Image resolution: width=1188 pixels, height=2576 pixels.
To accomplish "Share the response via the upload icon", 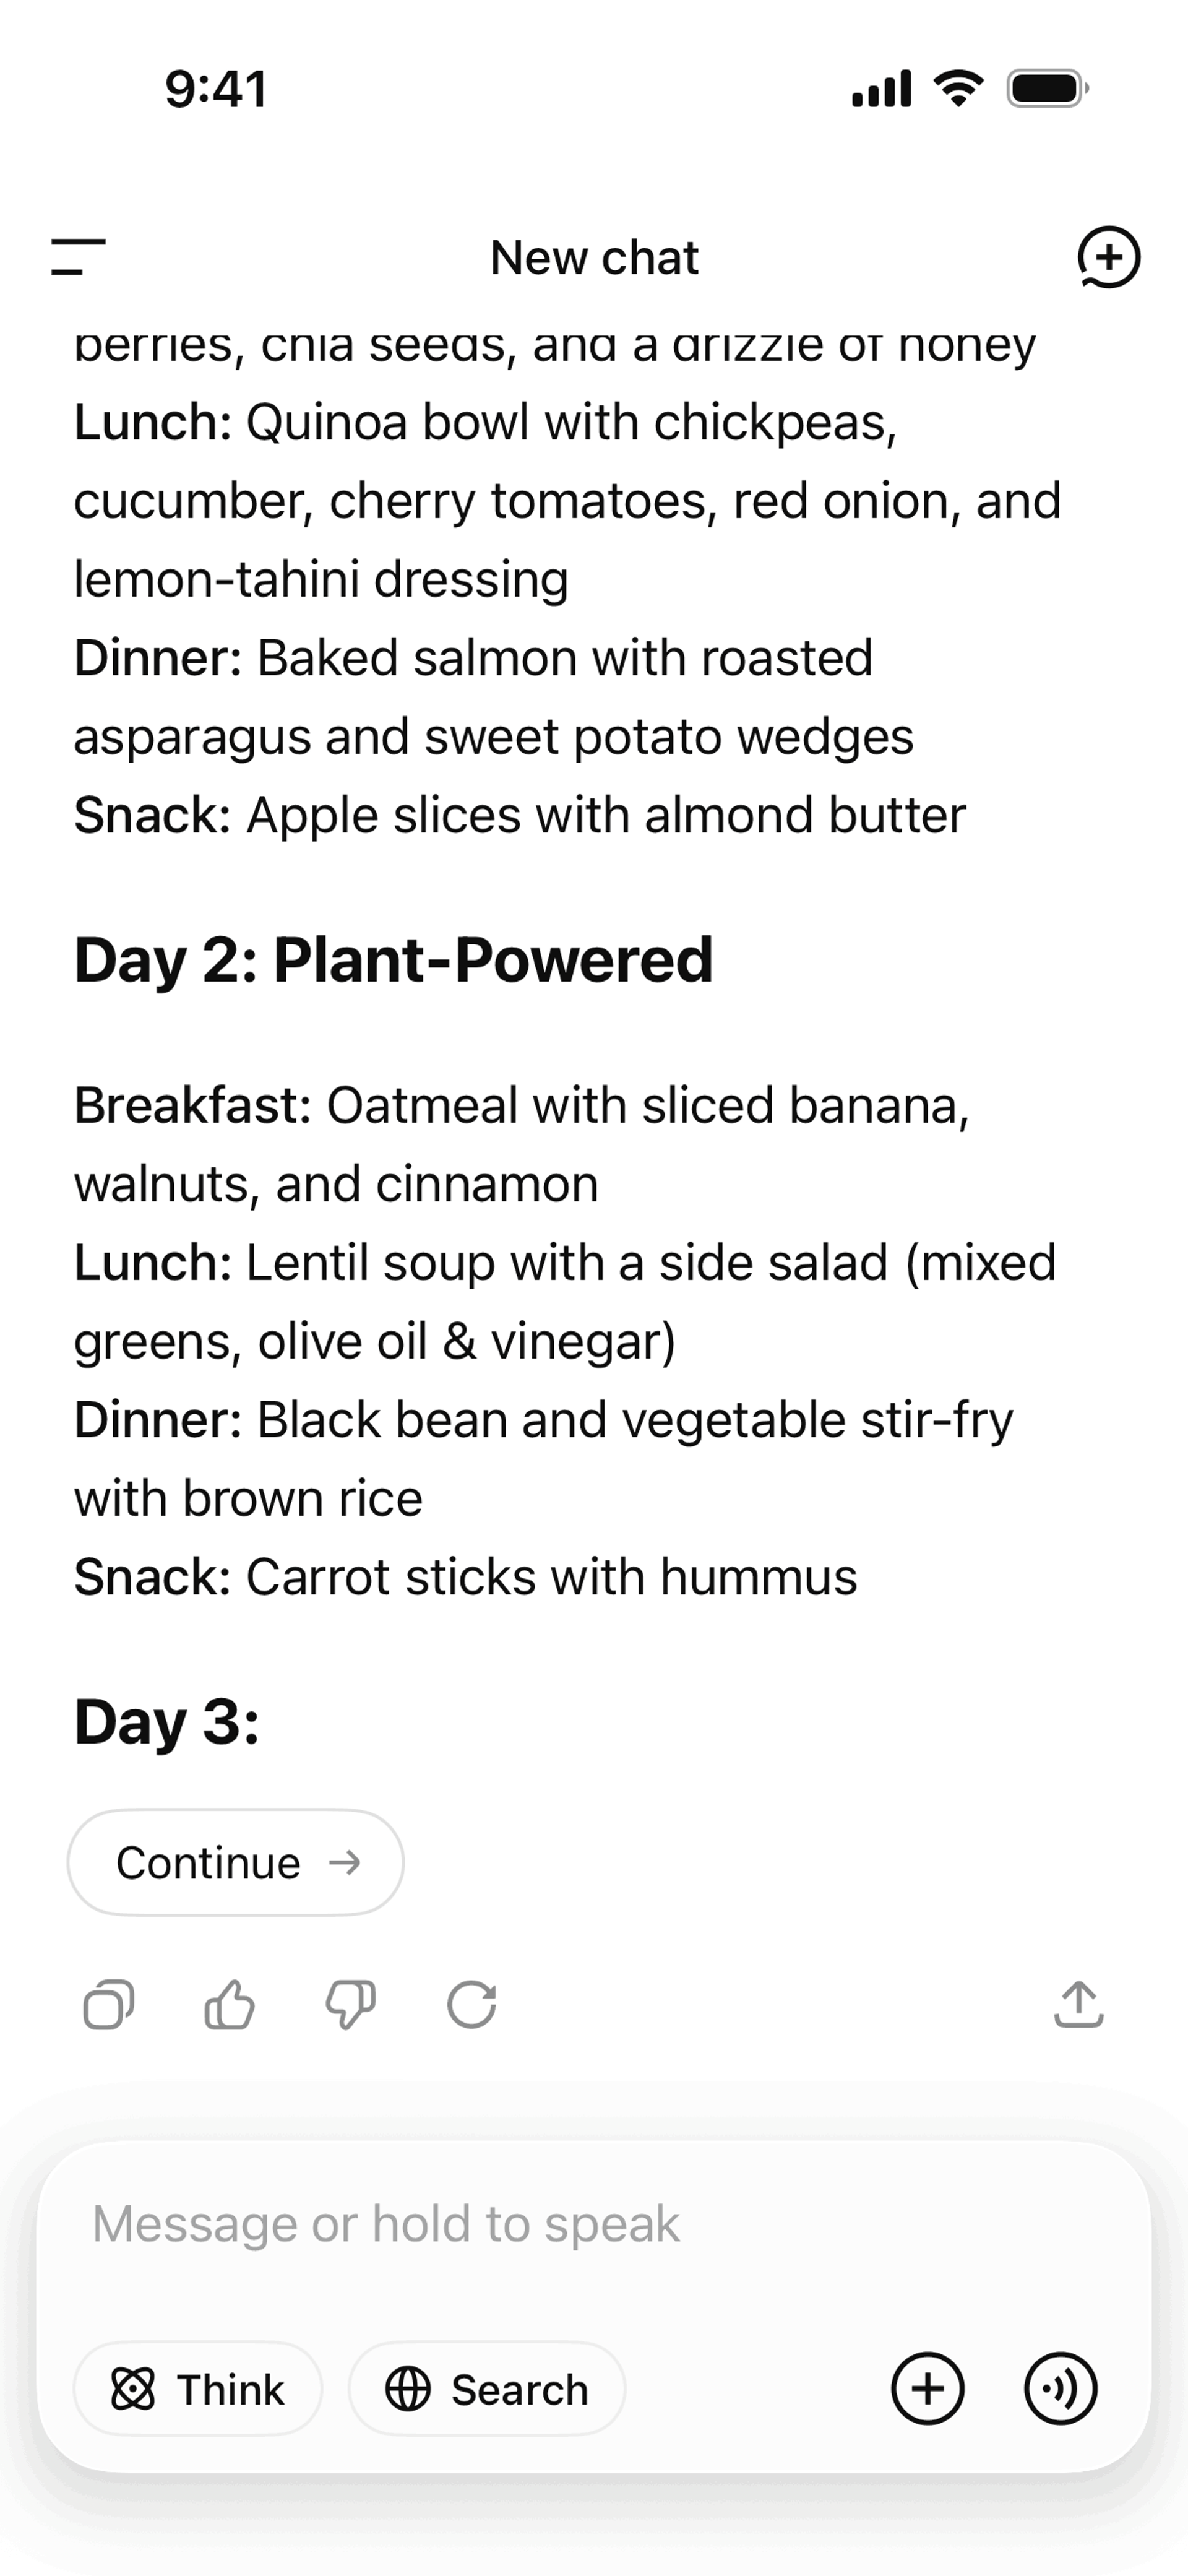I will point(1079,2004).
